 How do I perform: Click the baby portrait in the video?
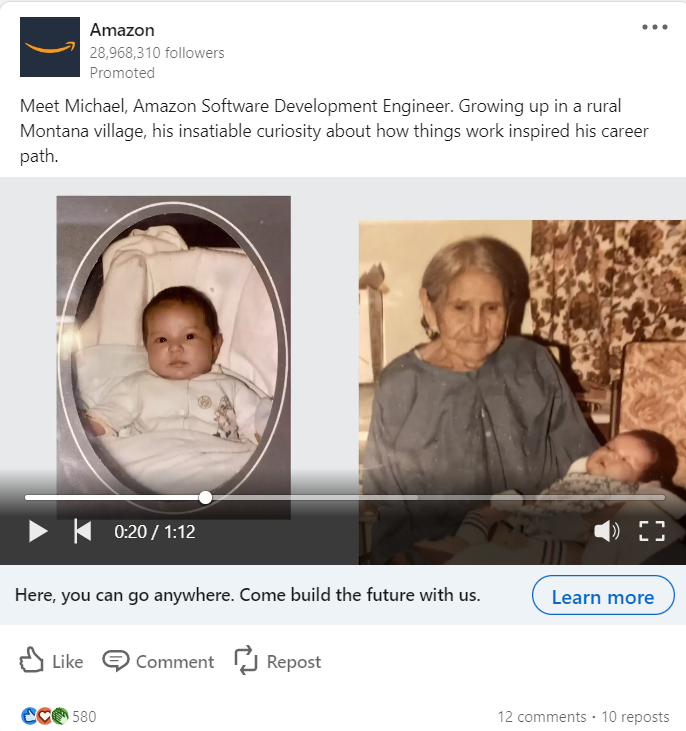point(173,357)
